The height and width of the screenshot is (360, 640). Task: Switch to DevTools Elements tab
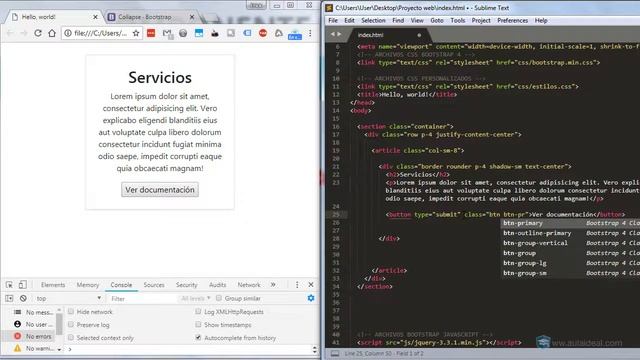53,285
